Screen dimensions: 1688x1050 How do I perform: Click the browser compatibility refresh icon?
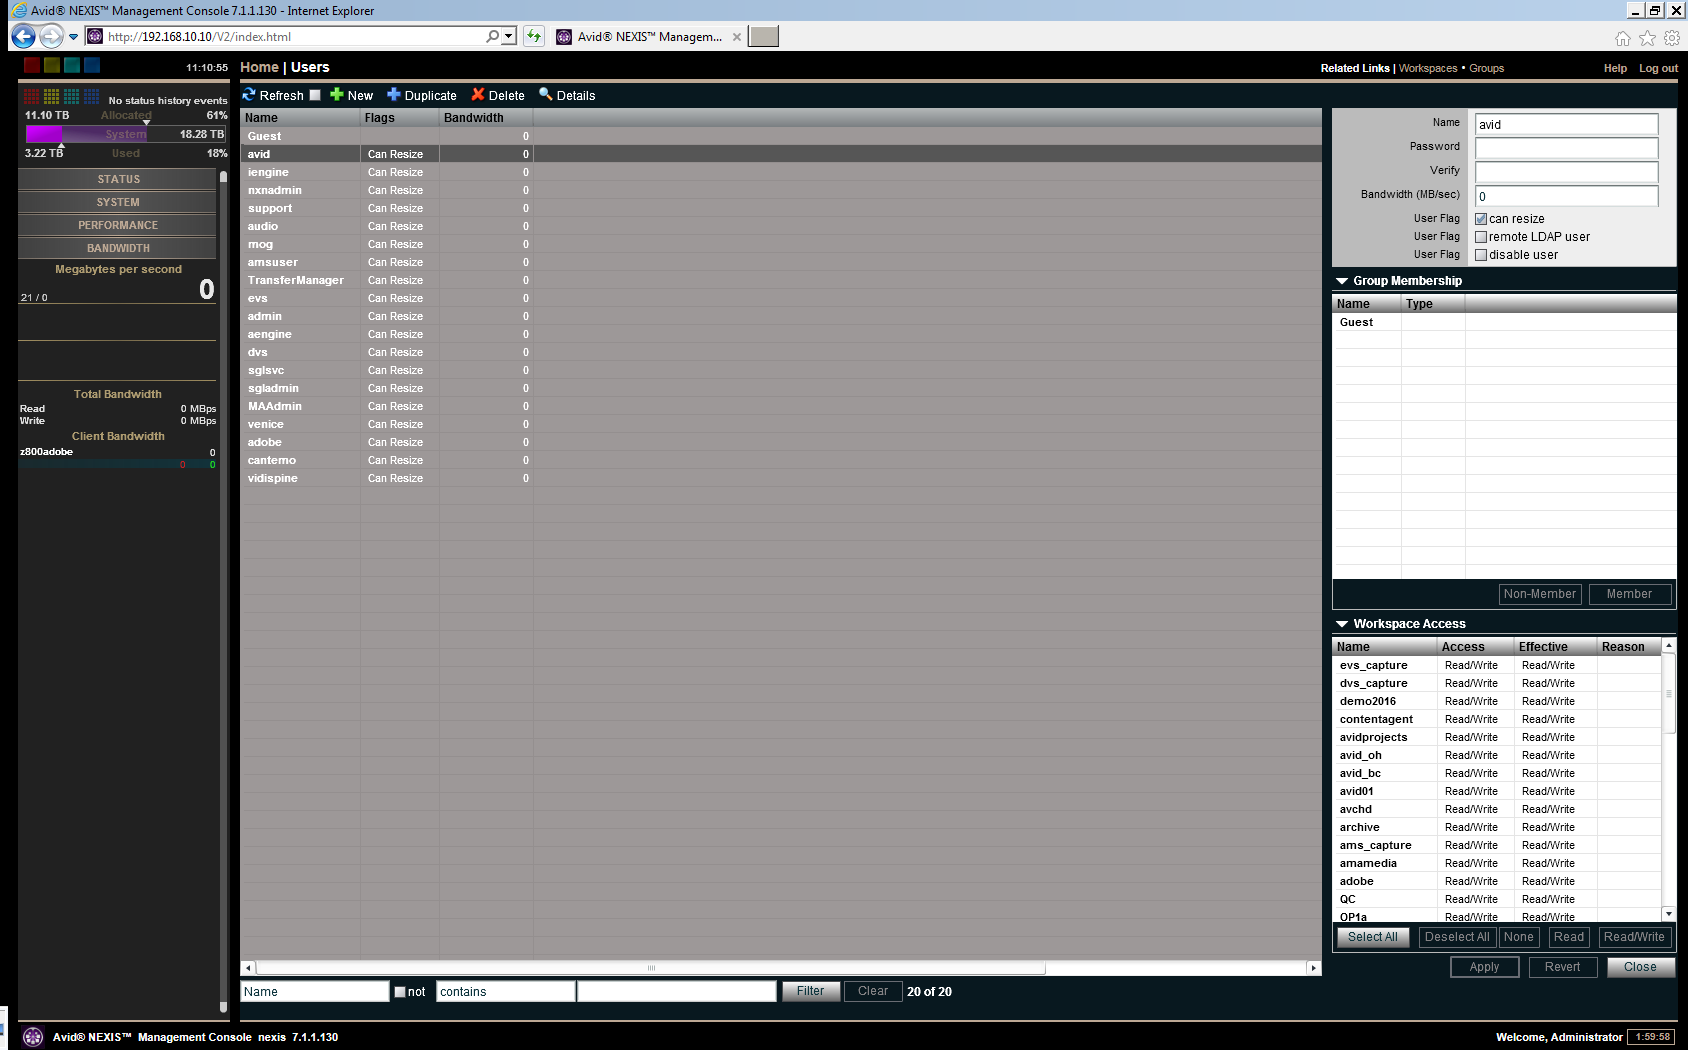534,36
